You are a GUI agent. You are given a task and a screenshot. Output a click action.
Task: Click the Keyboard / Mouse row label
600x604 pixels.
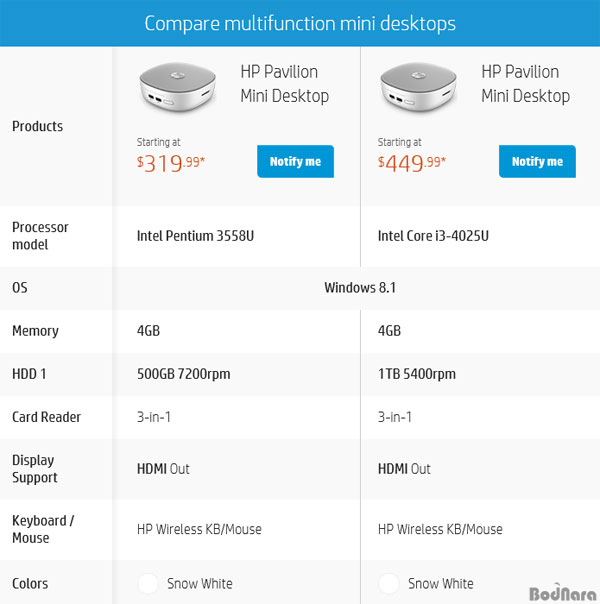pyautogui.click(x=43, y=529)
